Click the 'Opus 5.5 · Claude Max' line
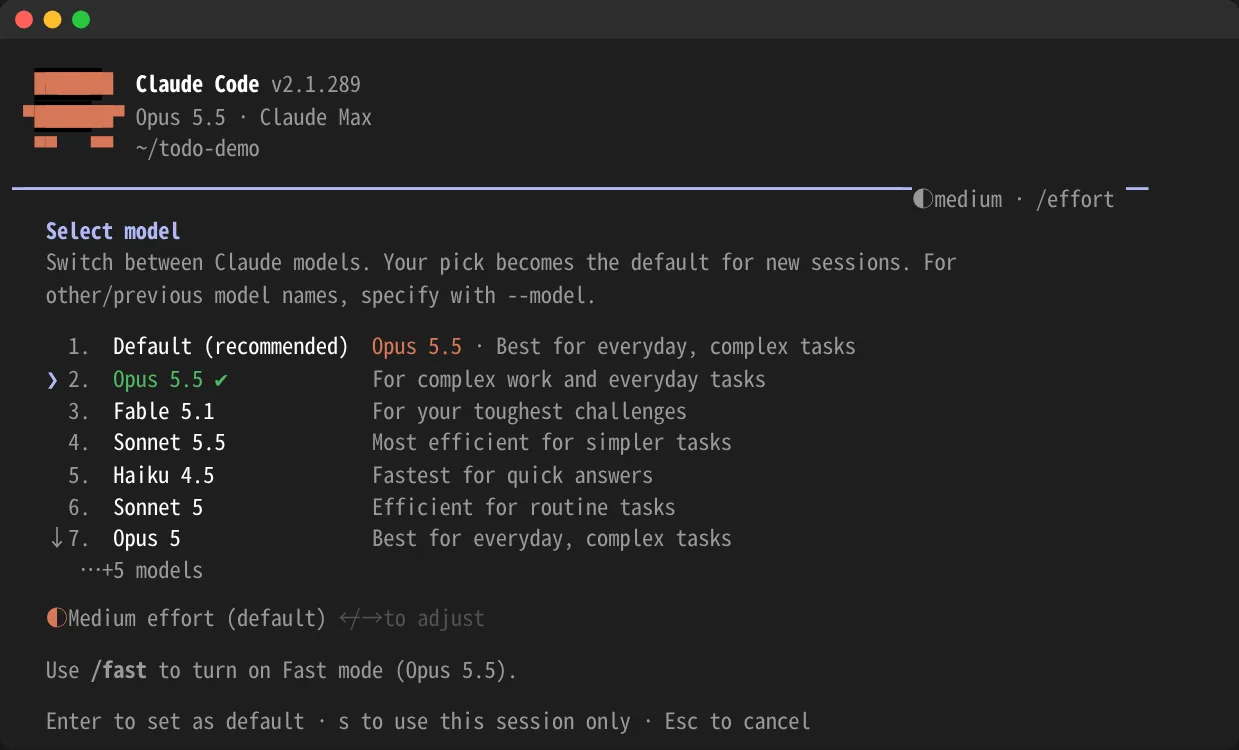Screen dimensions: 1239x750 coord(254,117)
